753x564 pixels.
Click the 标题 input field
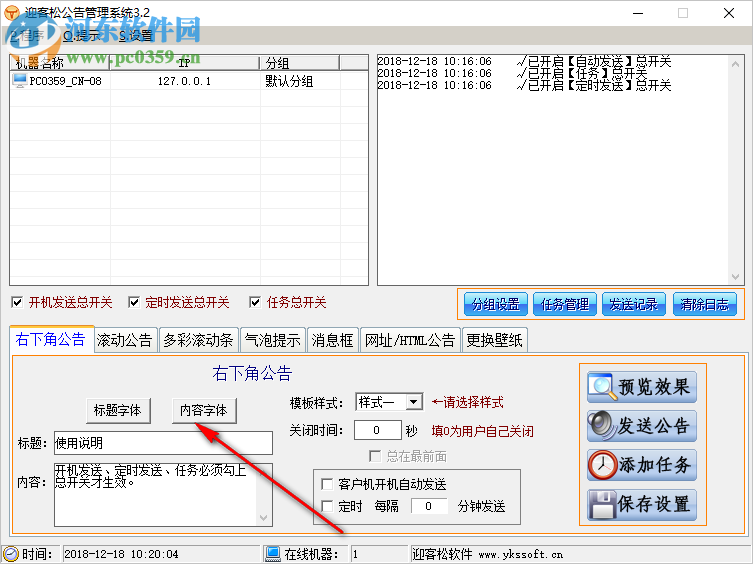point(163,443)
